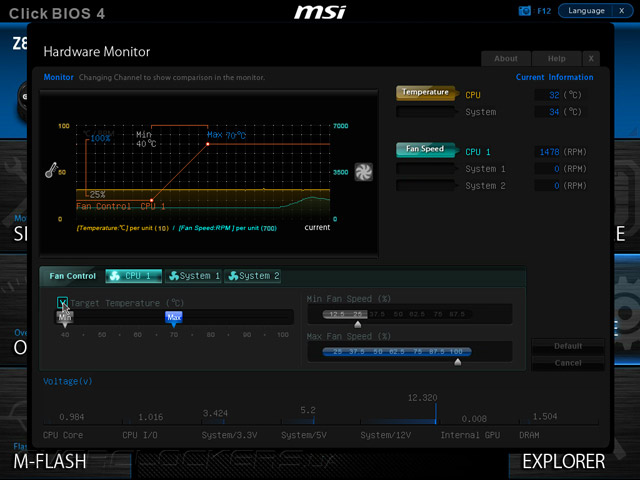This screenshot has width=640, height=480.
Task: Set Min Fan Speed to 50 on scale
Action: point(398,314)
